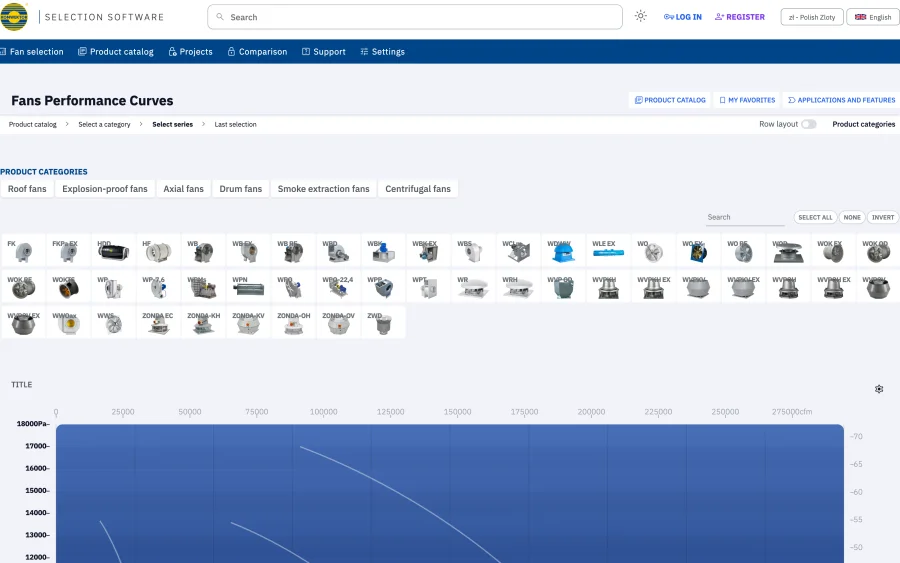Screen dimensions: 900x563
Task: Click the SELECT ALL button
Action: click(815, 218)
